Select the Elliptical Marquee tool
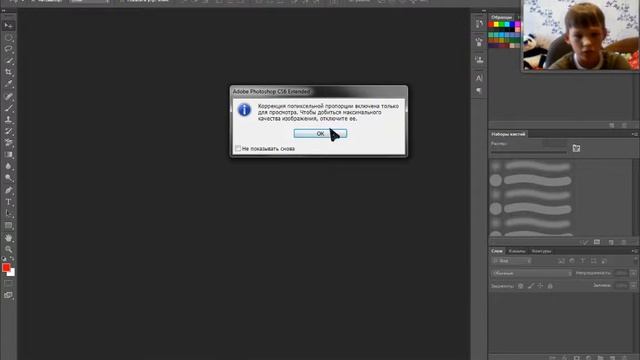Viewport: 640px width, 360px height. (x=8, y=38)
